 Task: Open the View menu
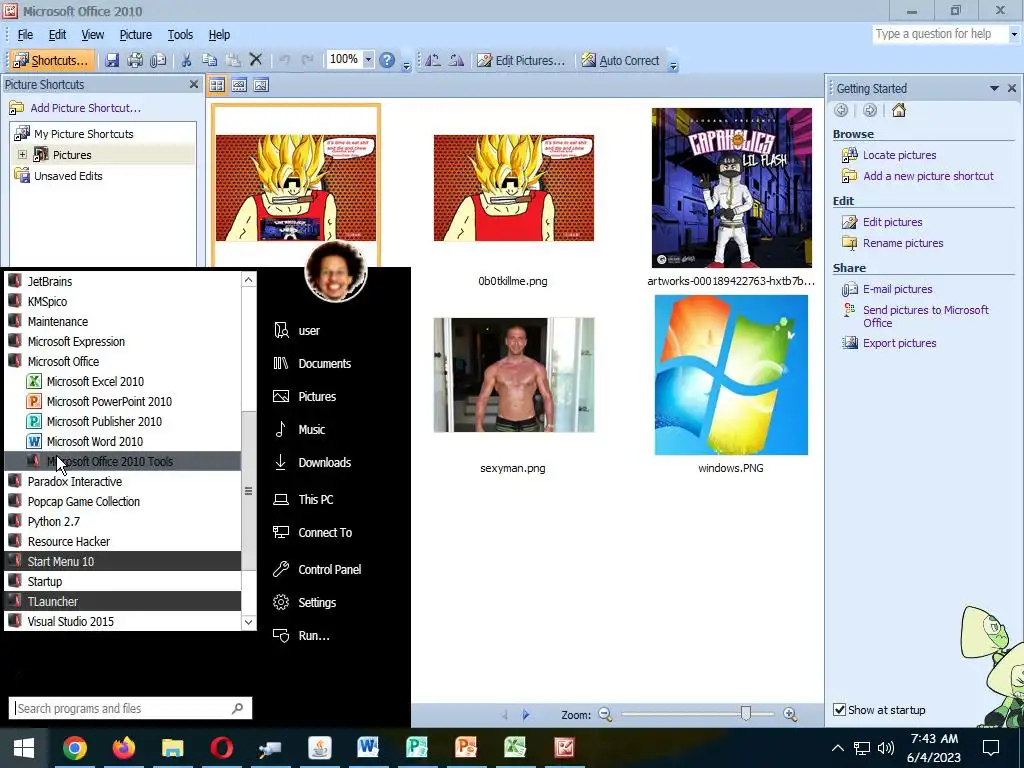pos(92,35)
